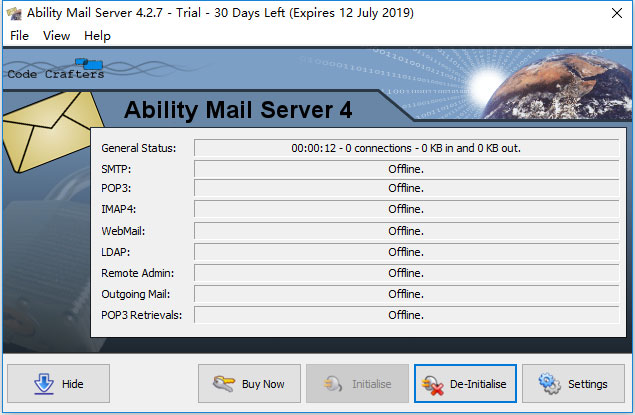Click the keys icon on Buy Now
Screen dimensions: 635x415
tap(224, 383)
